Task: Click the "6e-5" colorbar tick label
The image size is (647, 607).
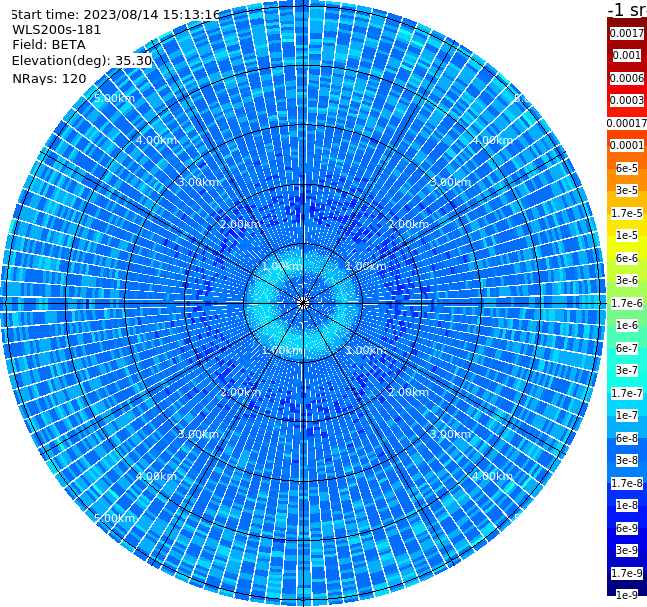Action: pyautogui.click(x=627, y=168)
